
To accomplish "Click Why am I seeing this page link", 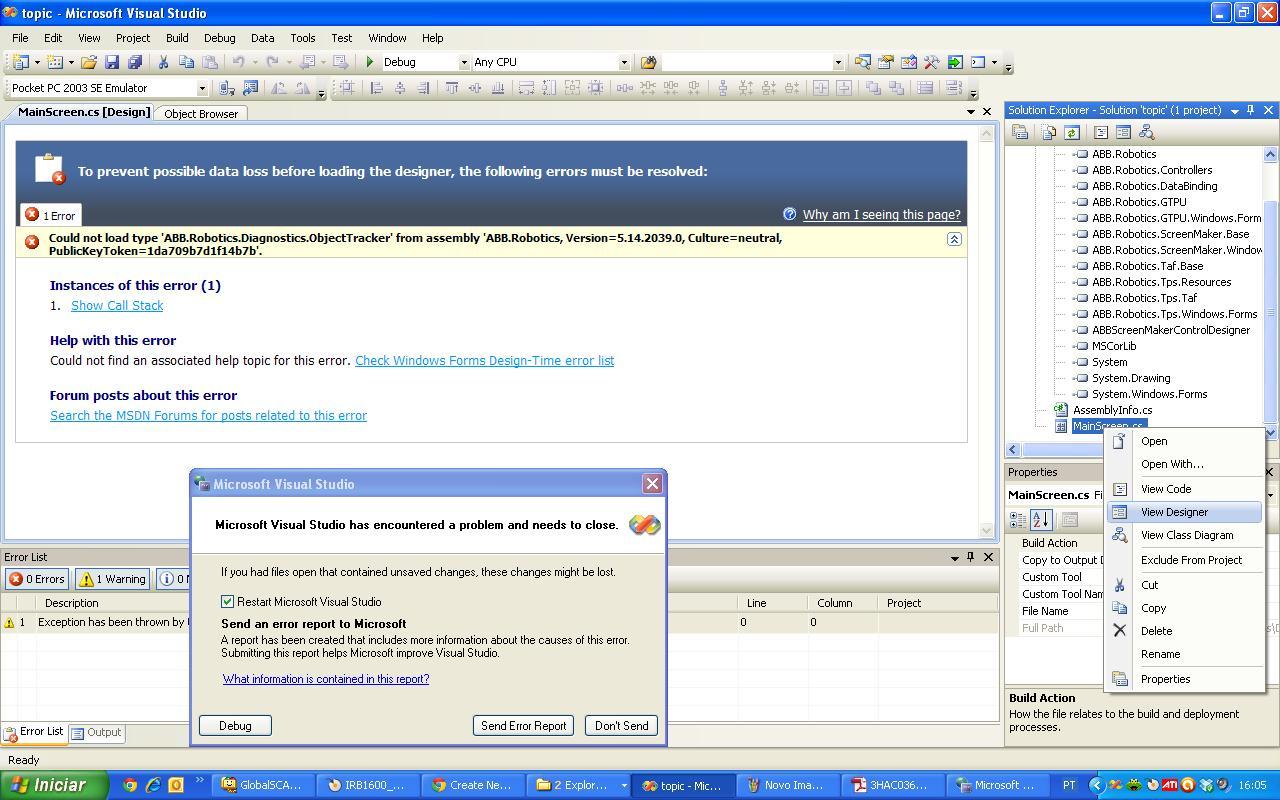I will [x=881, y=215].
